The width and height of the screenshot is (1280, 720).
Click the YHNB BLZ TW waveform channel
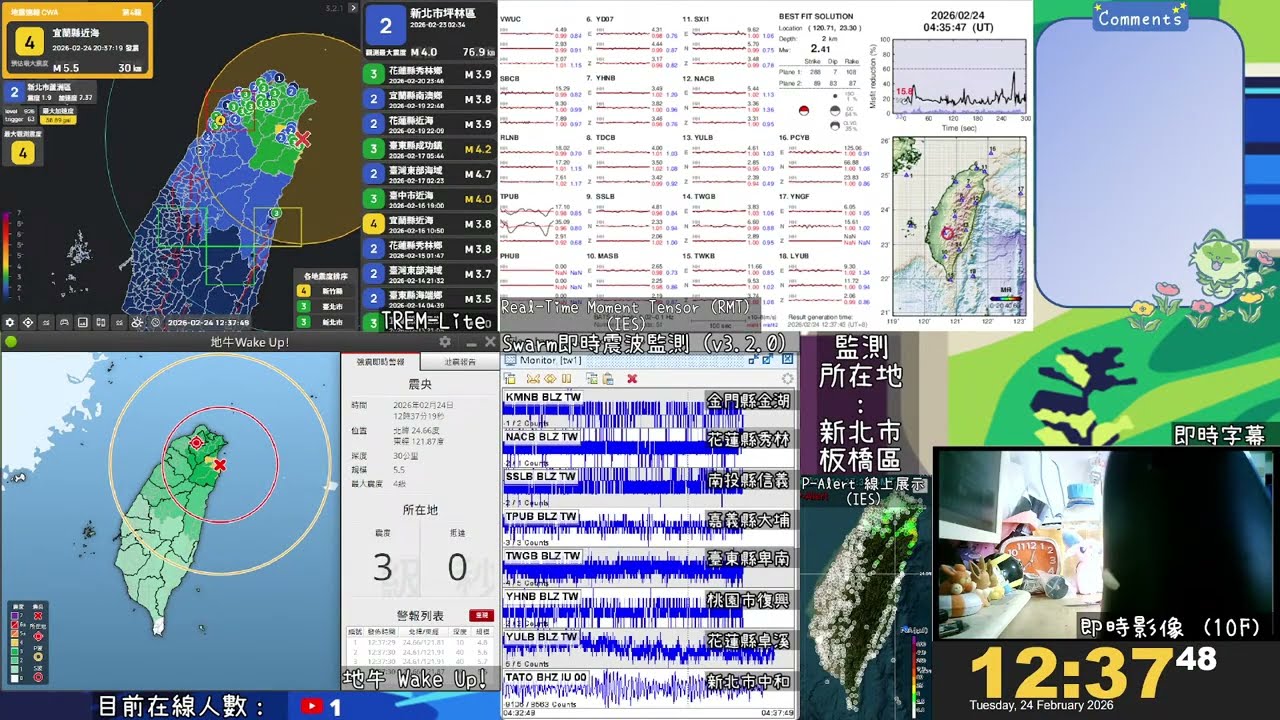[x=648, y=608]
